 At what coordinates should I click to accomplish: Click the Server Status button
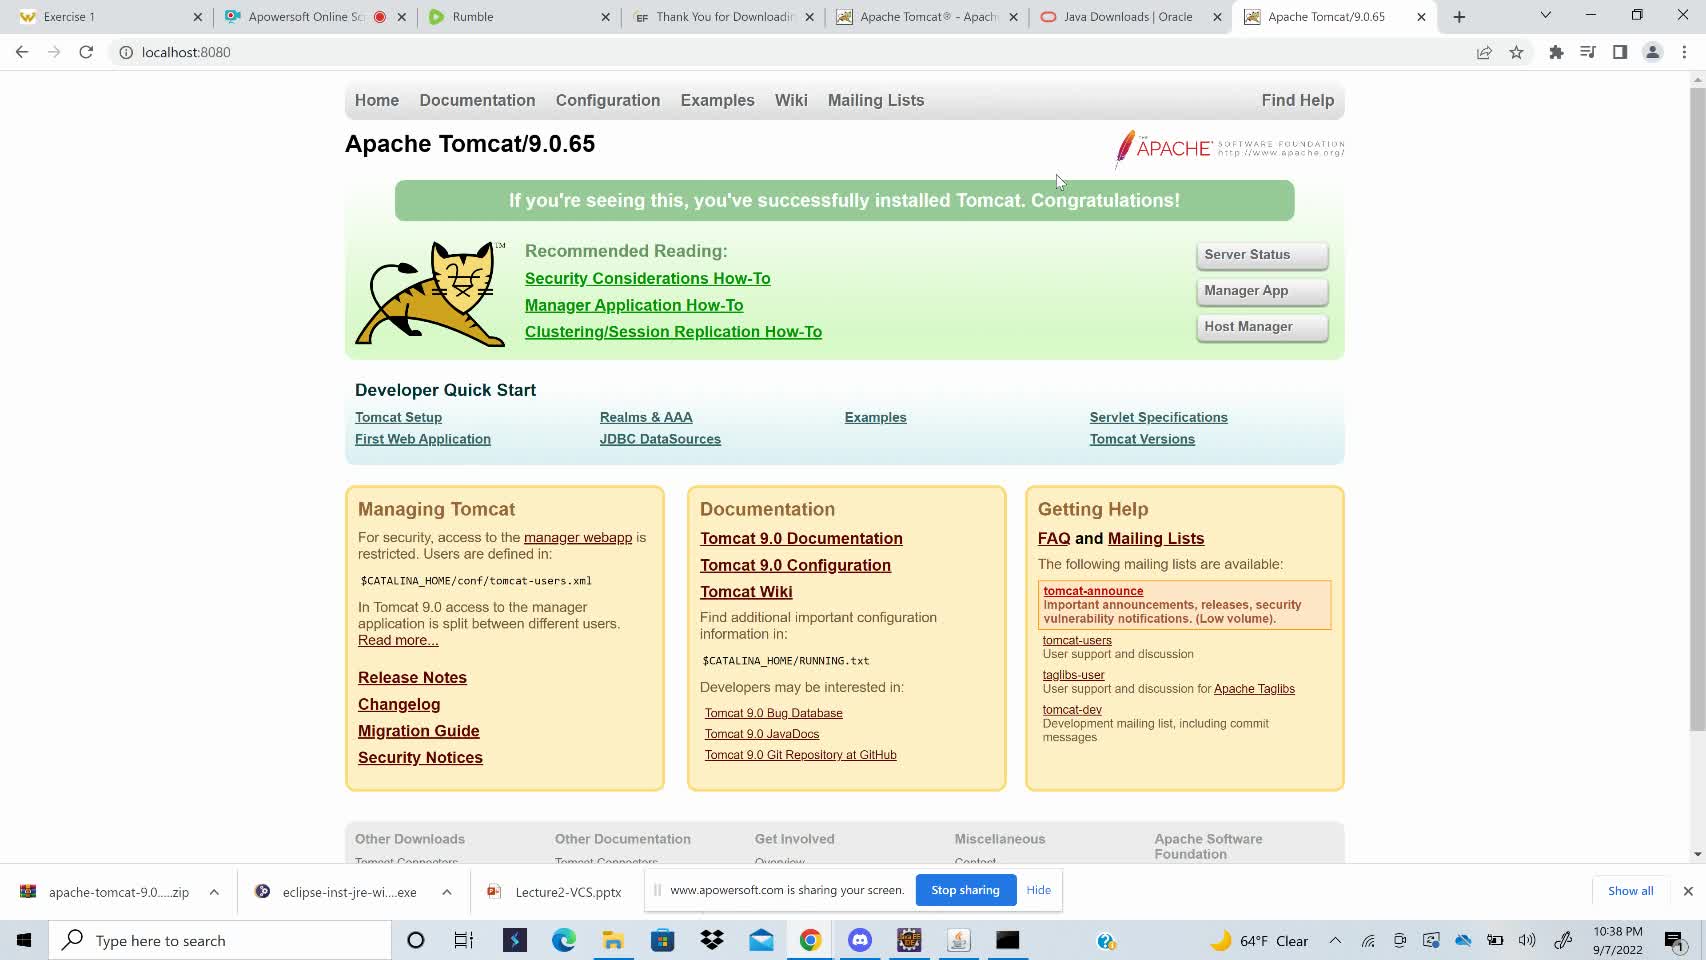(x=1262, y=255)
